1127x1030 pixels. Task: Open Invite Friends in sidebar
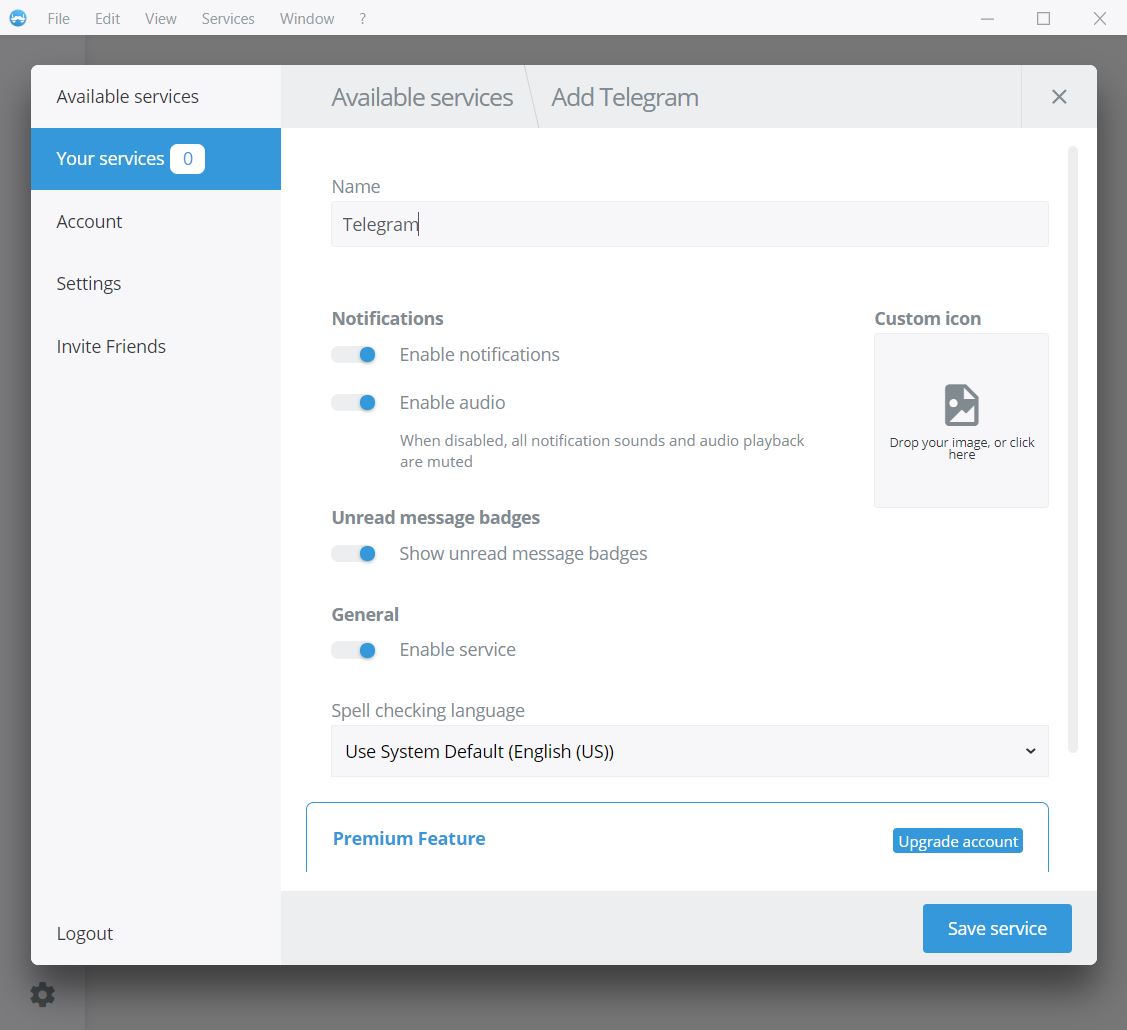click(156, 346)
